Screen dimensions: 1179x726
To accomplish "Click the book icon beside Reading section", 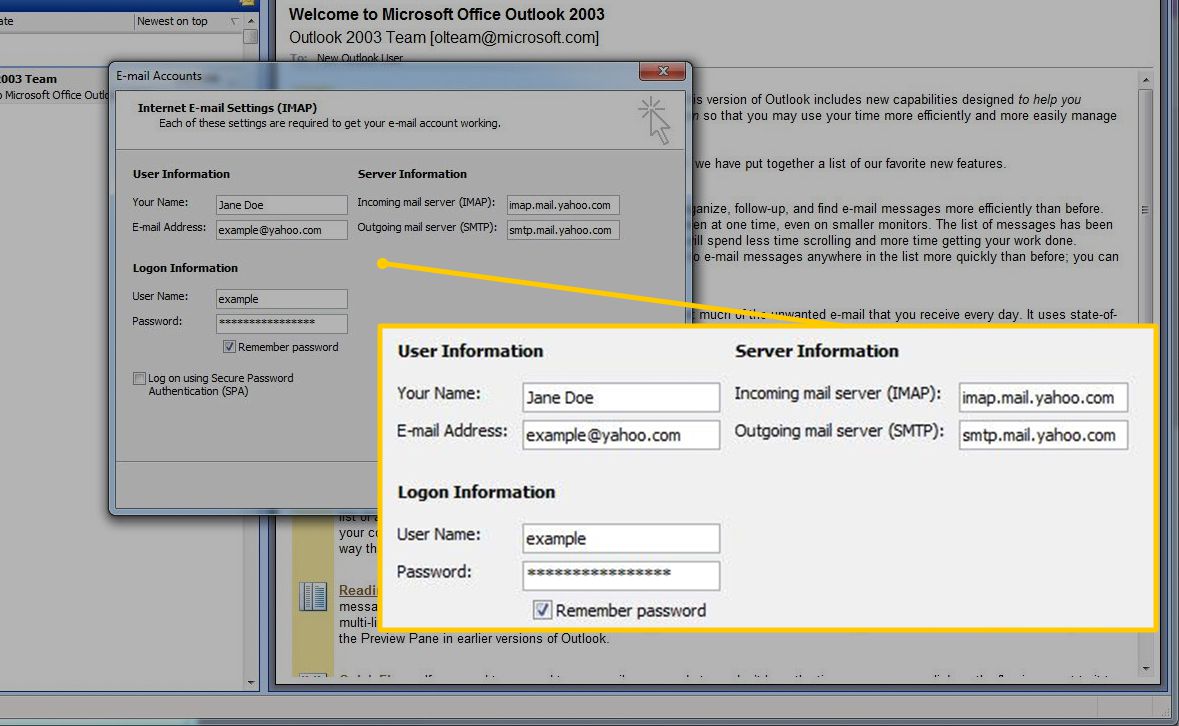I will tap(313, 596).
